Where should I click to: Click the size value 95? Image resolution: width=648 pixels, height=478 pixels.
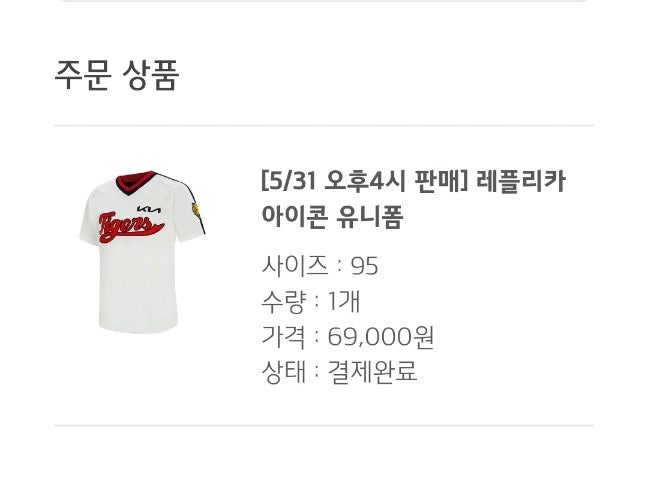click(364, 266)
